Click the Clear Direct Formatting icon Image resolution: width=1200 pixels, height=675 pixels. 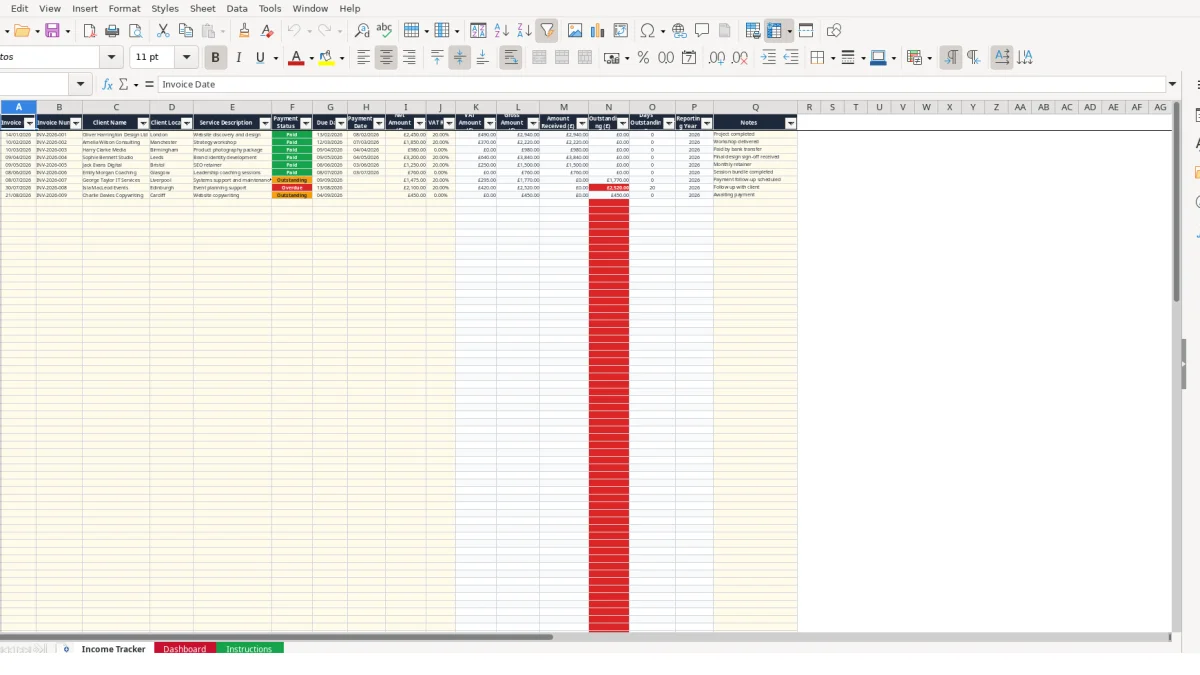point(267,31)
